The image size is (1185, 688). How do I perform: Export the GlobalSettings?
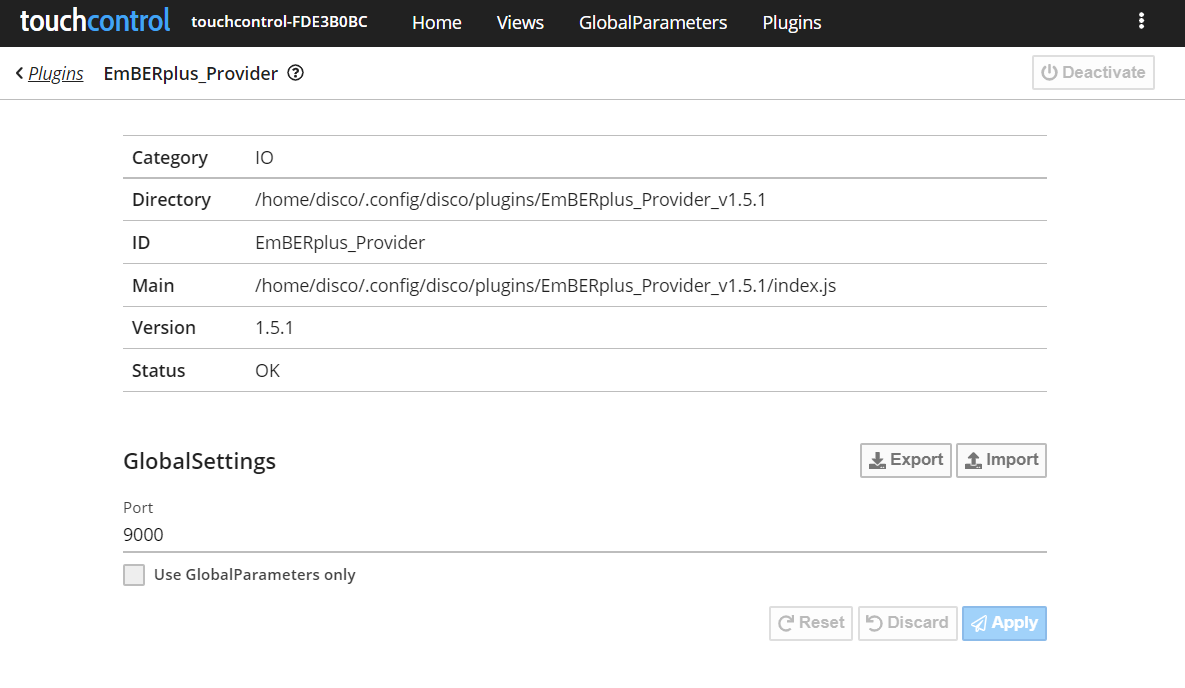(x=906, y=460)
